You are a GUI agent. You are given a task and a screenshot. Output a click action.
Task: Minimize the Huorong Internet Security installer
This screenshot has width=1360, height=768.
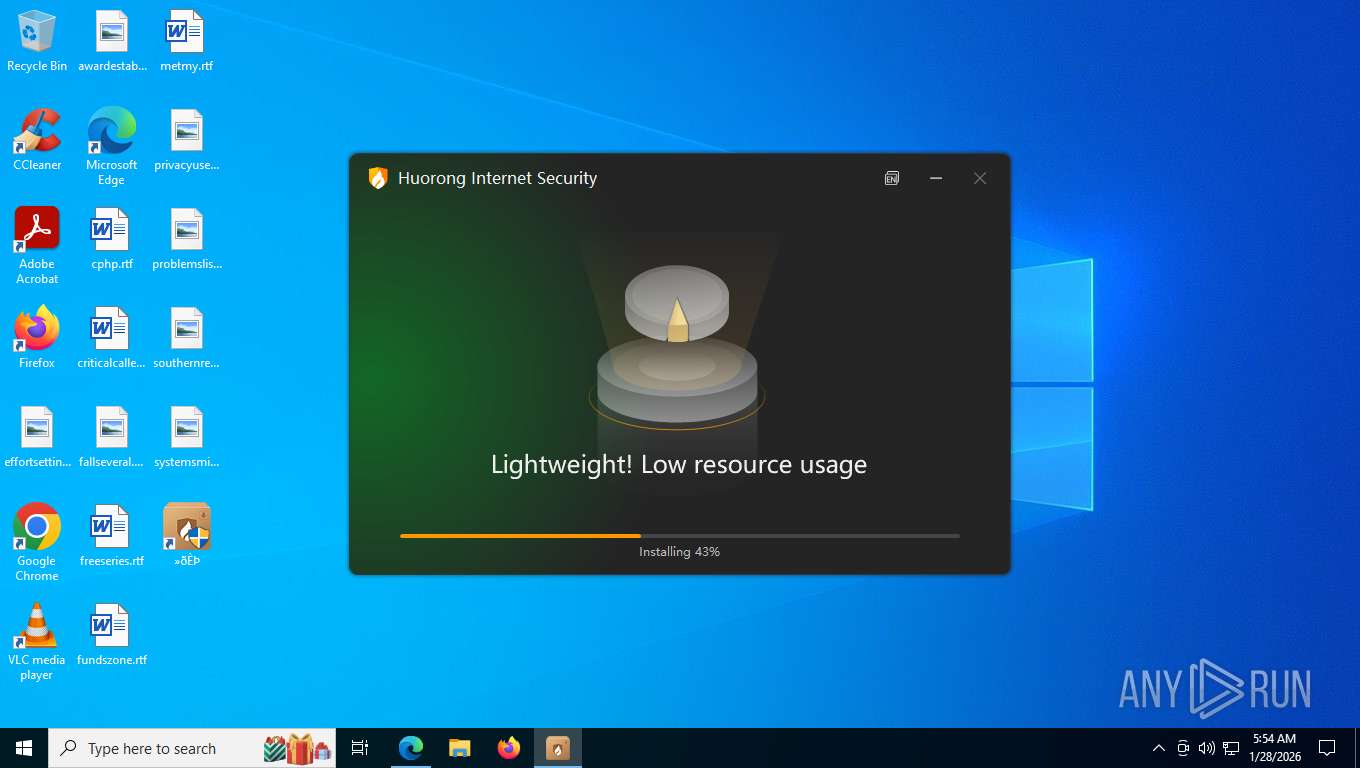(x=936, y=178)
